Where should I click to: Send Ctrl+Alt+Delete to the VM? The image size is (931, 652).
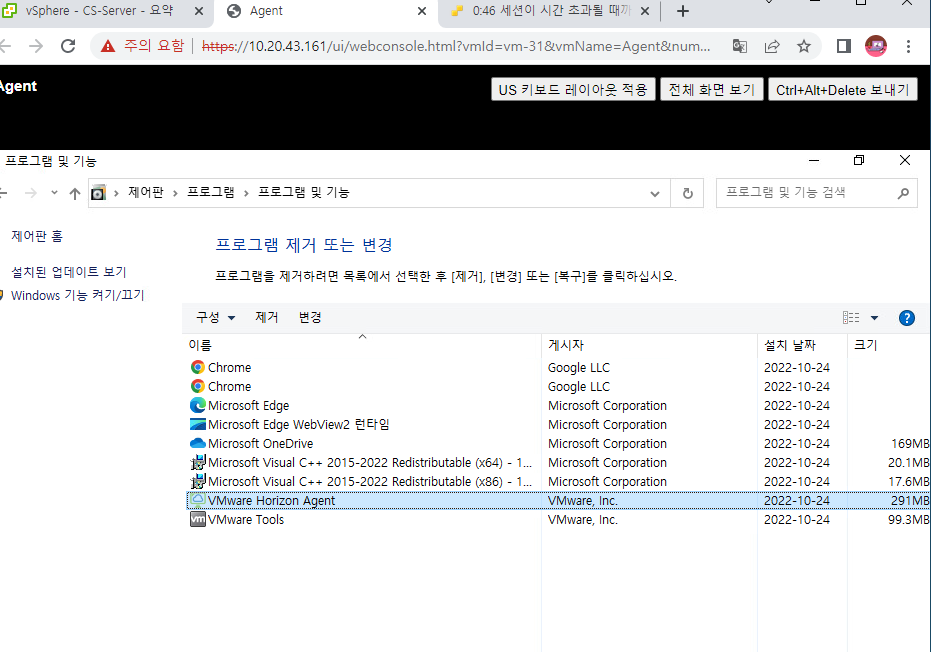tap(843, 90)
